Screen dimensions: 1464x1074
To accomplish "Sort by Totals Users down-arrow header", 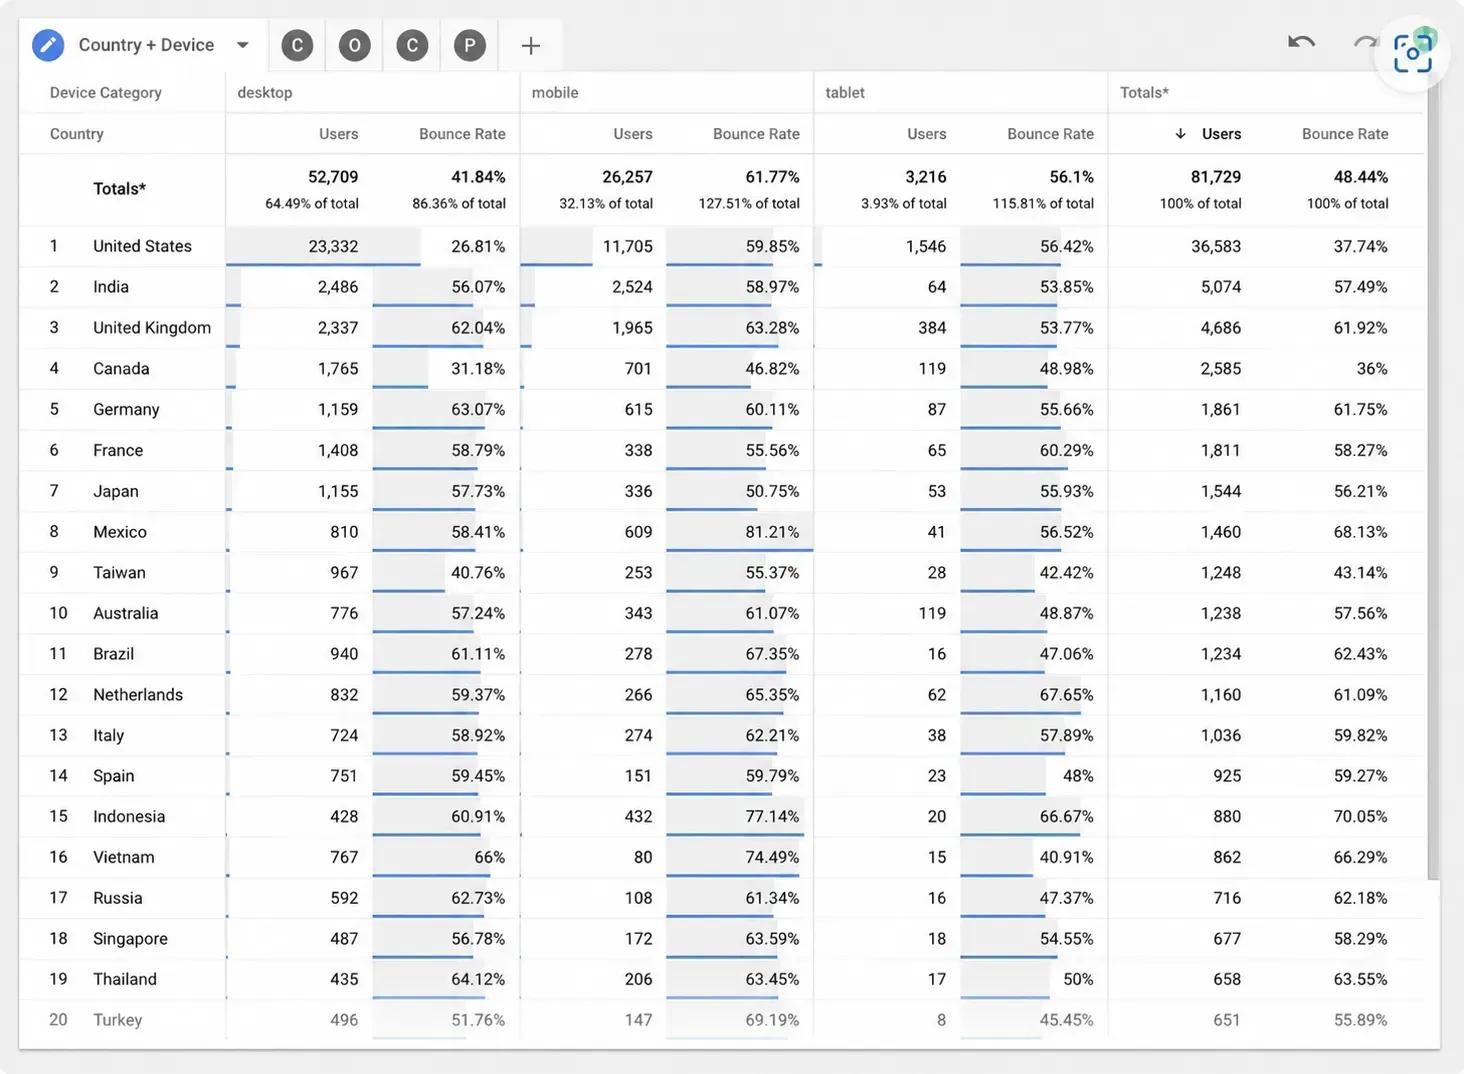I will tap(1208, 134).
